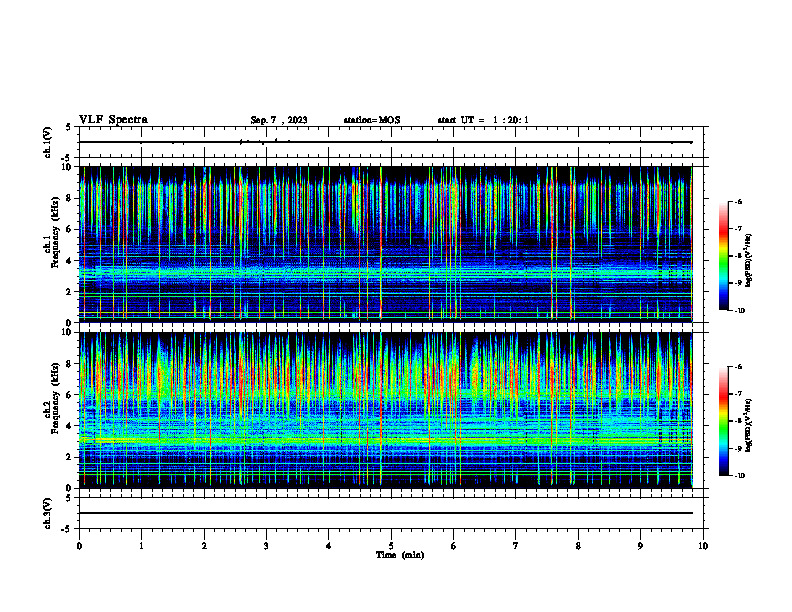Click the "6" tick on the time axis
Image resolution: width=792 pixels, height=612 pixels.
click(454, 546)
